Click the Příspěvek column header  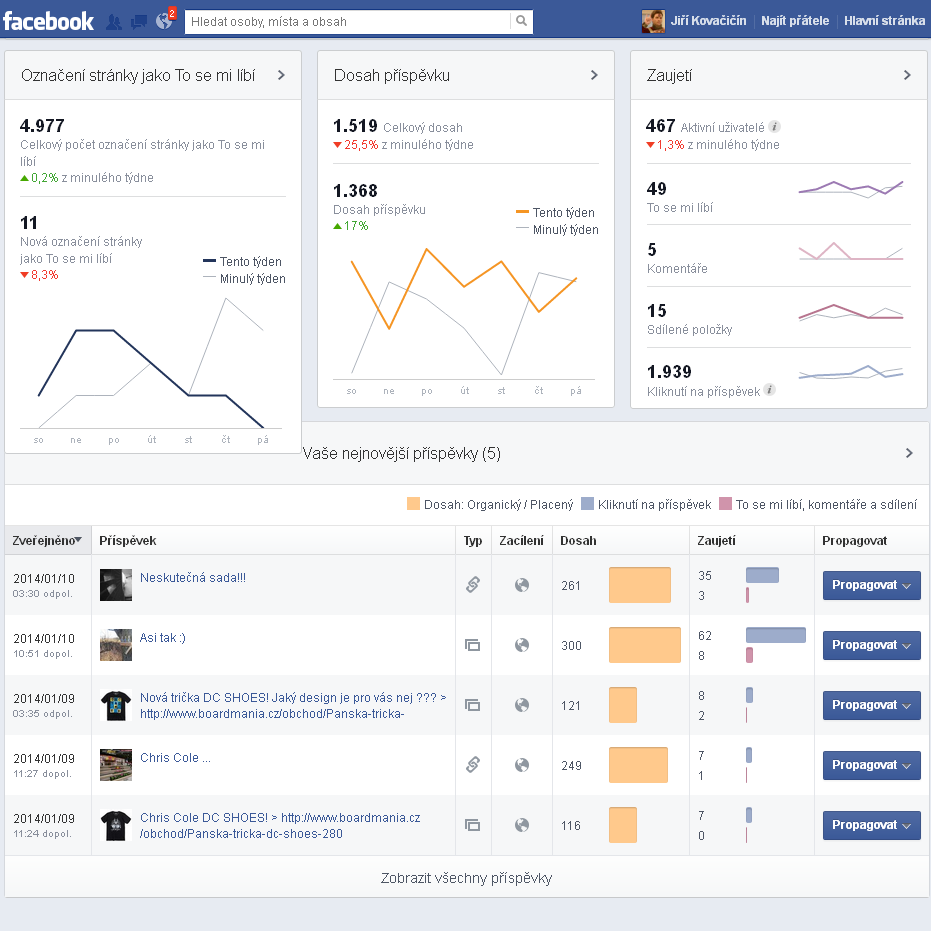[128, 541]
